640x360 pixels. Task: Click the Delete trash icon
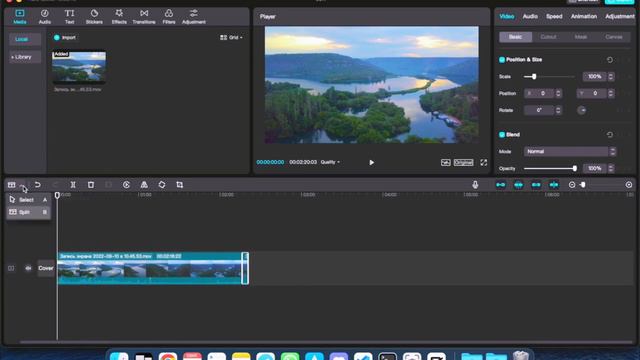(x=91, y=185)
